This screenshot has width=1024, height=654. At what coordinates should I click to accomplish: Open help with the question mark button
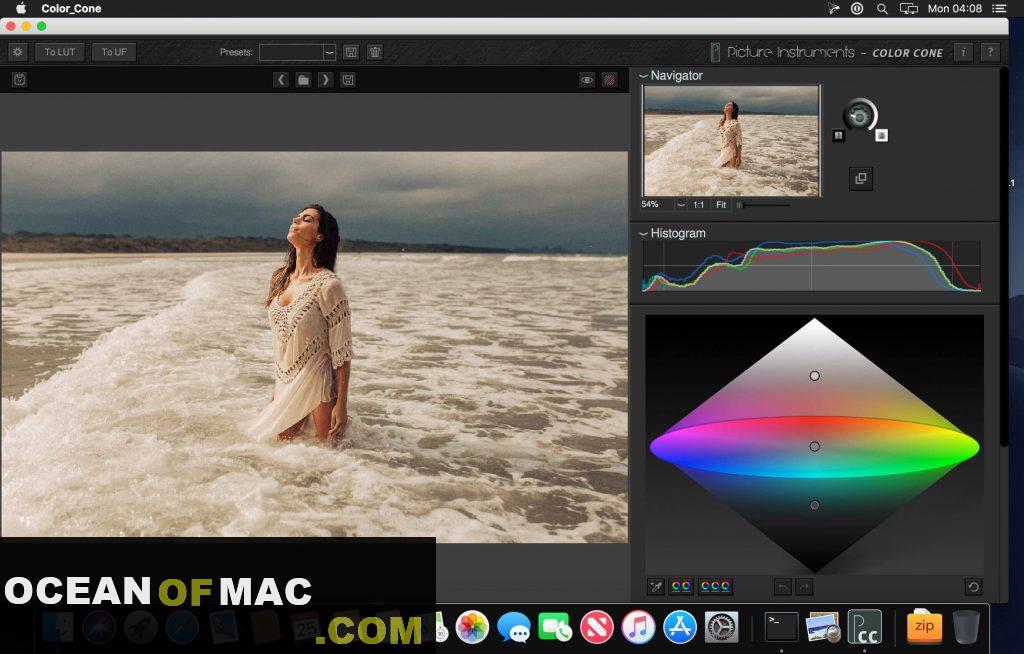990,52
